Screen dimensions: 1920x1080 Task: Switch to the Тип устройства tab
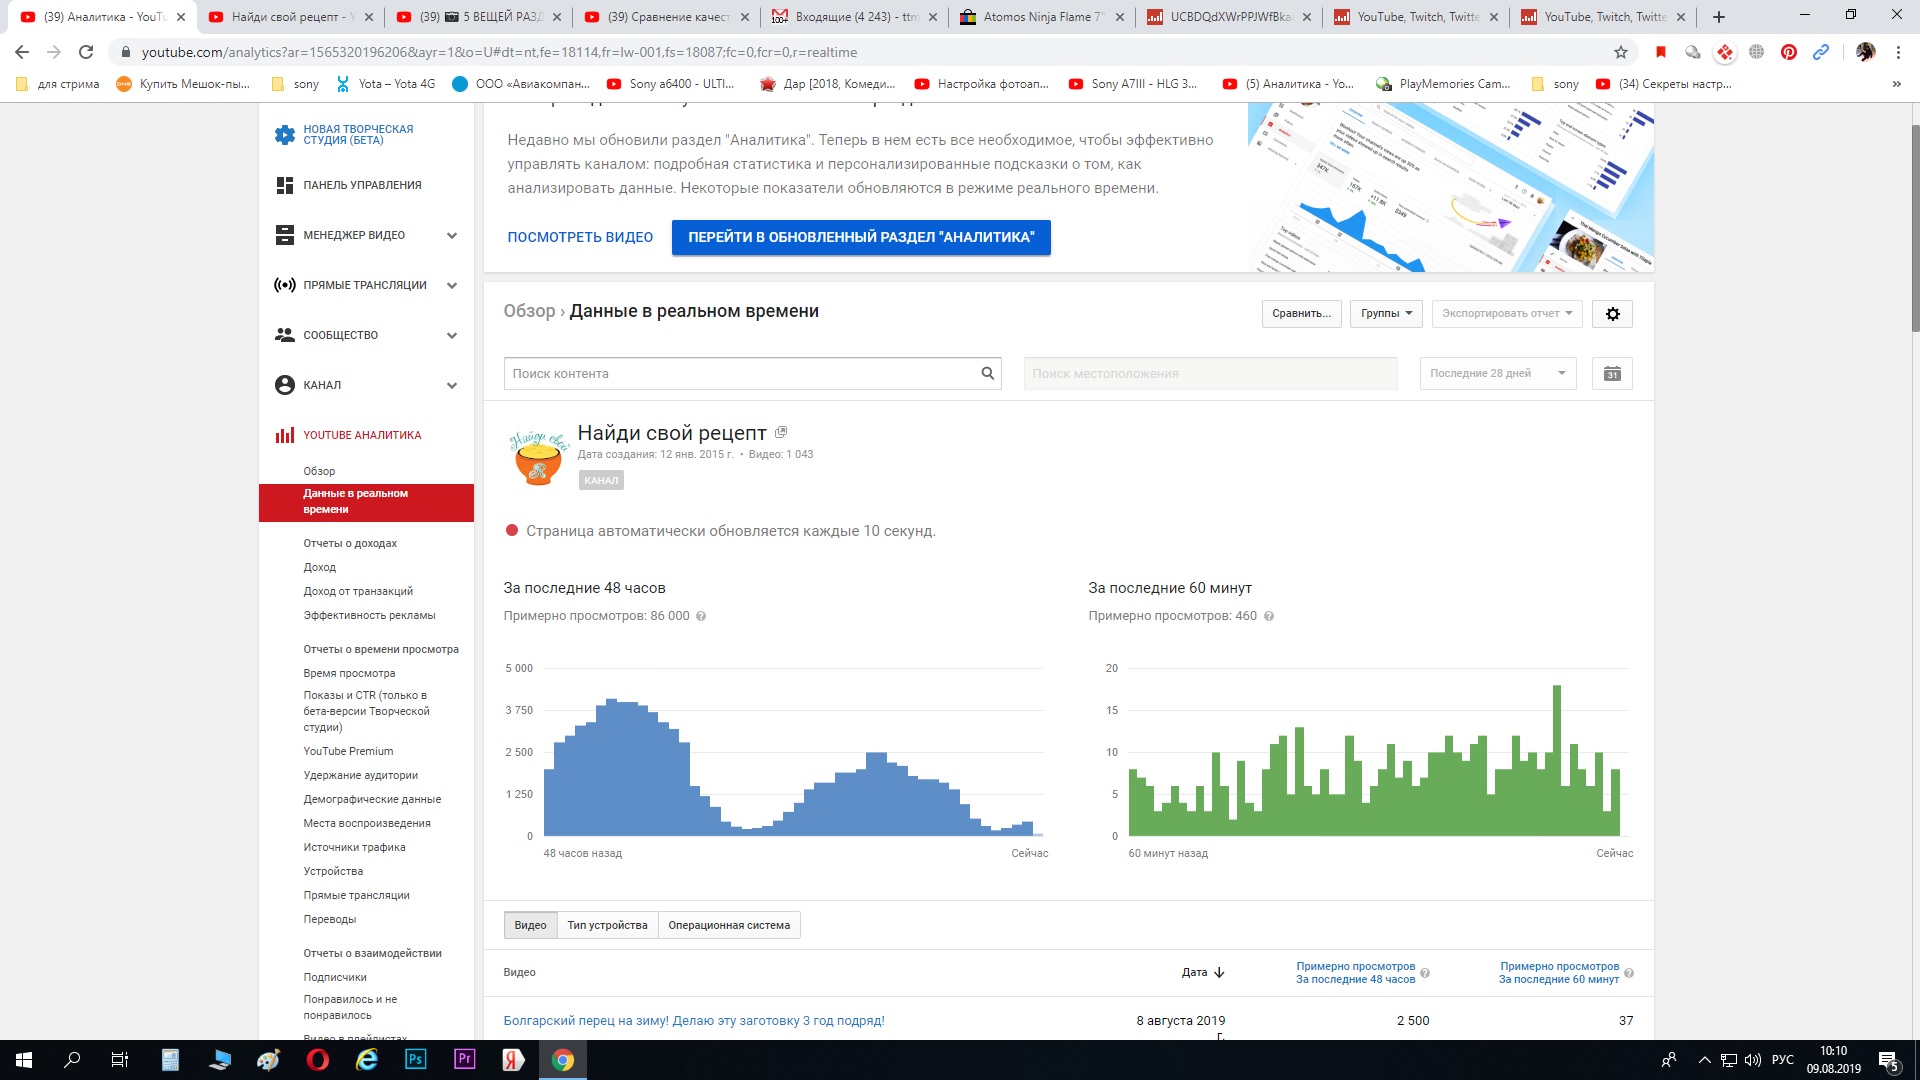tap(607, 925)
